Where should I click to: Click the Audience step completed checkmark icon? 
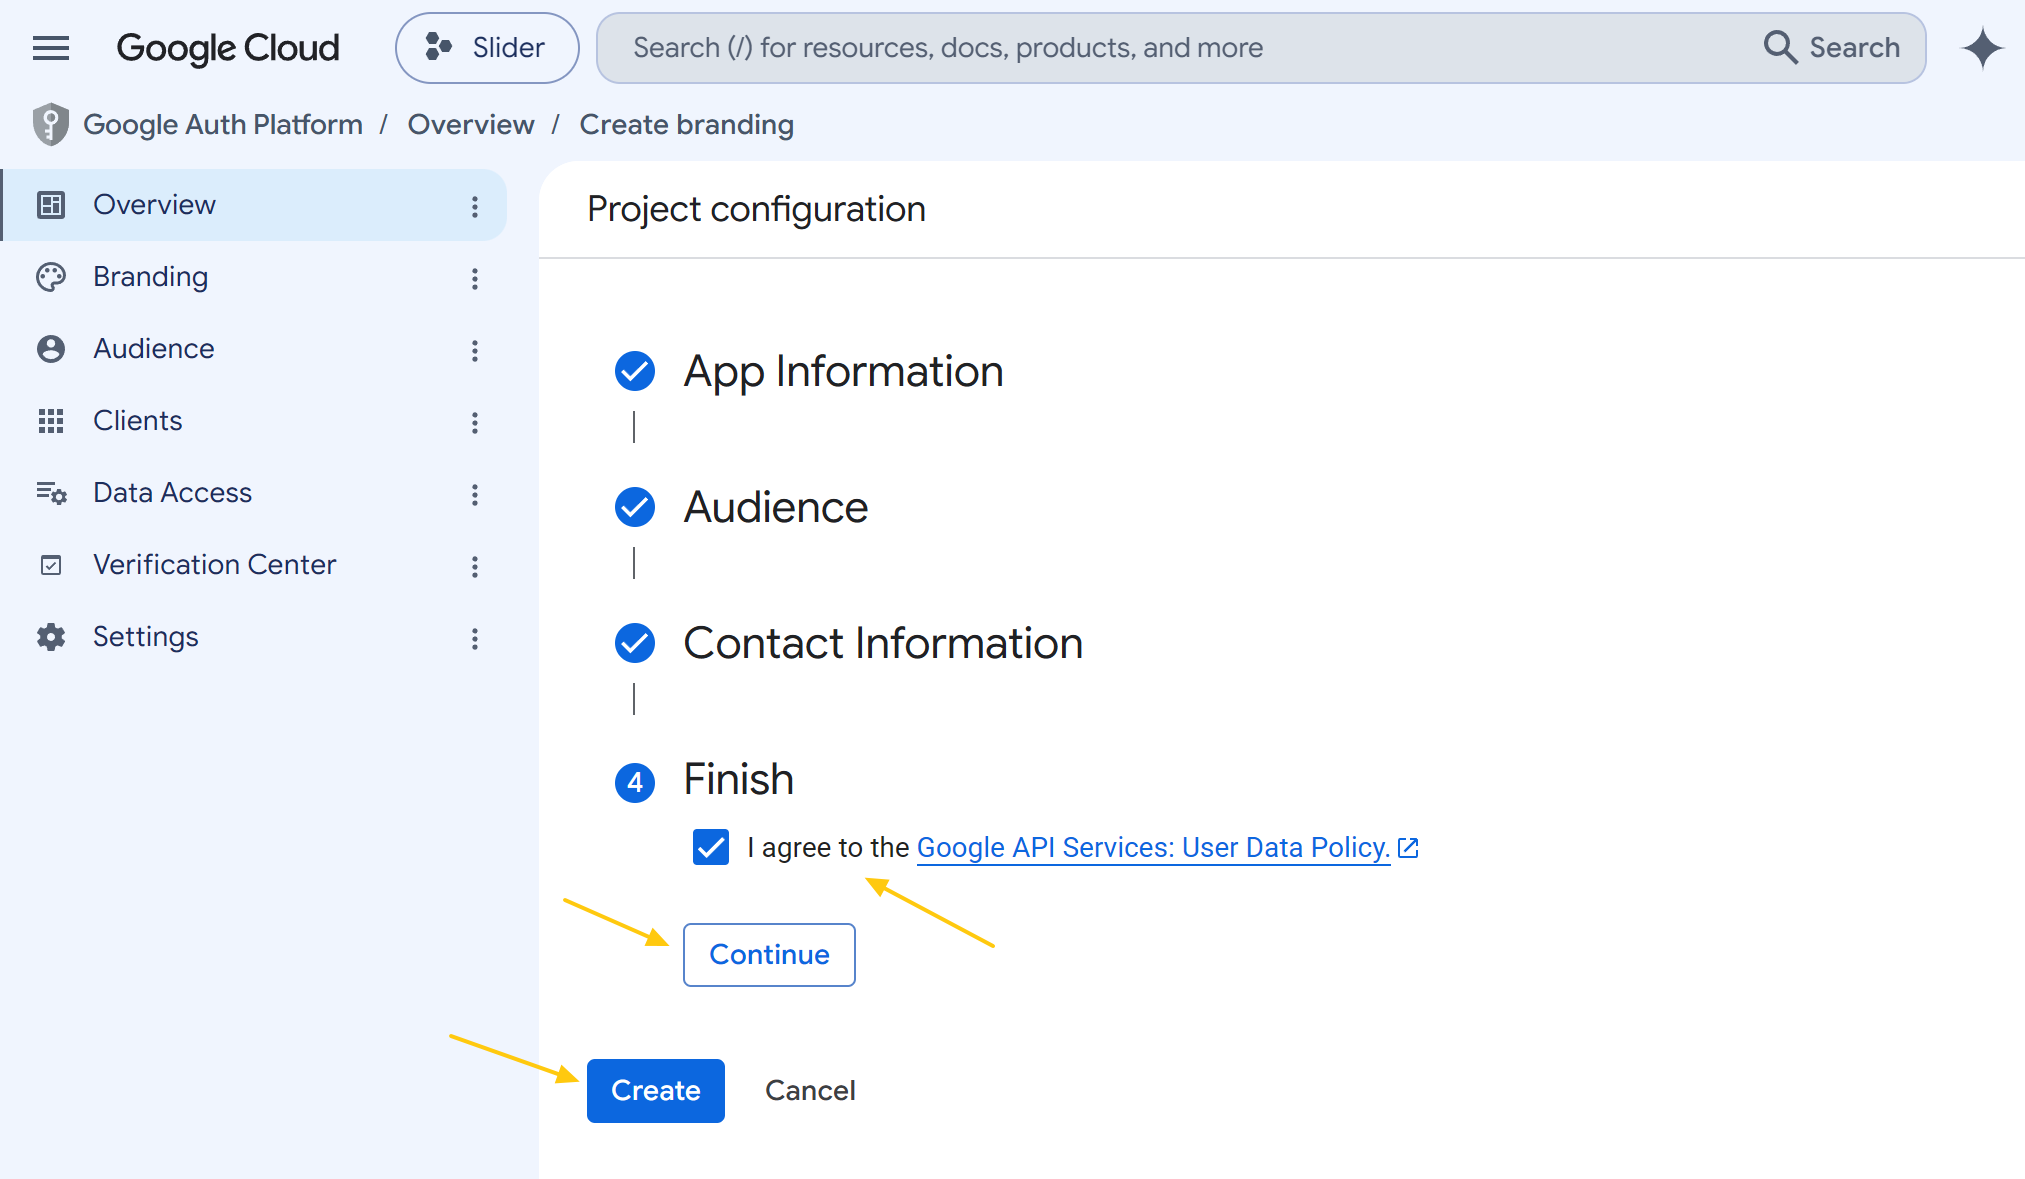click(x=635, y=507)
